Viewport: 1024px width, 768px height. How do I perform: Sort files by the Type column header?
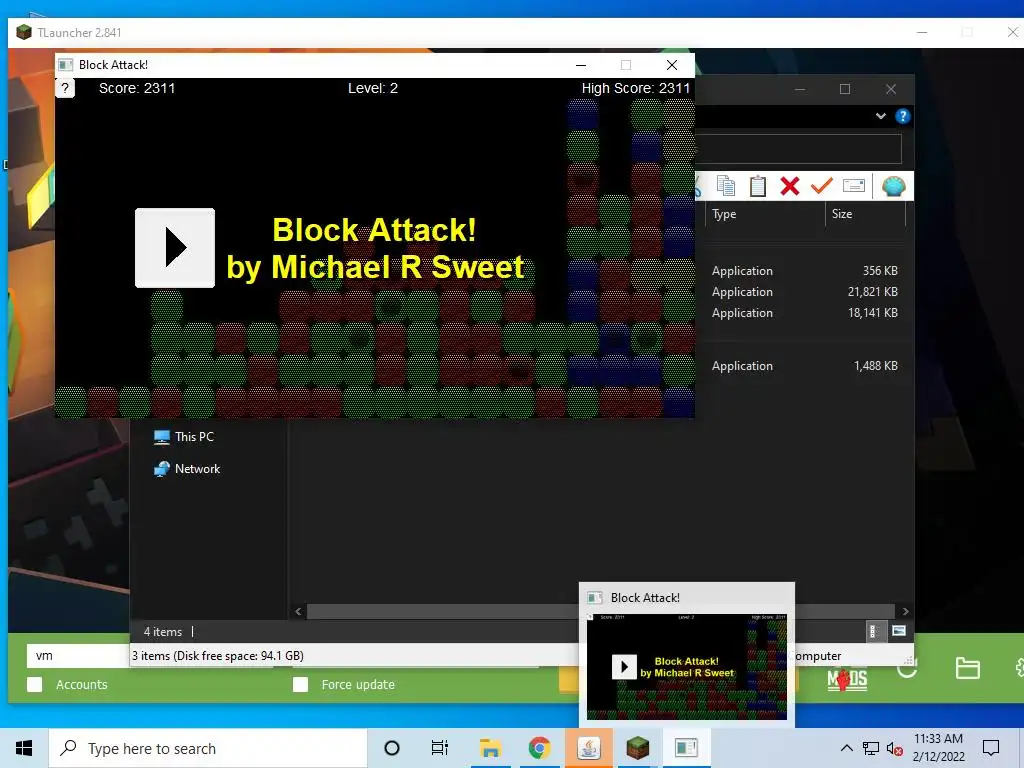(x=765, y=214)
